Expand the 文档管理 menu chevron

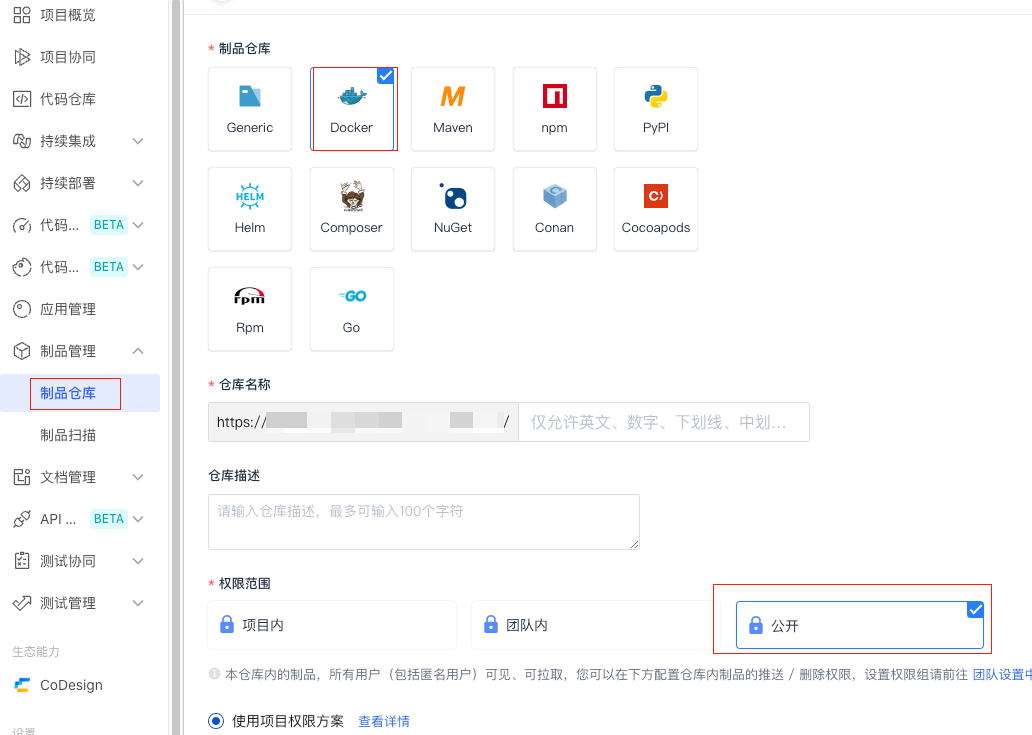(x=138, y=477)
